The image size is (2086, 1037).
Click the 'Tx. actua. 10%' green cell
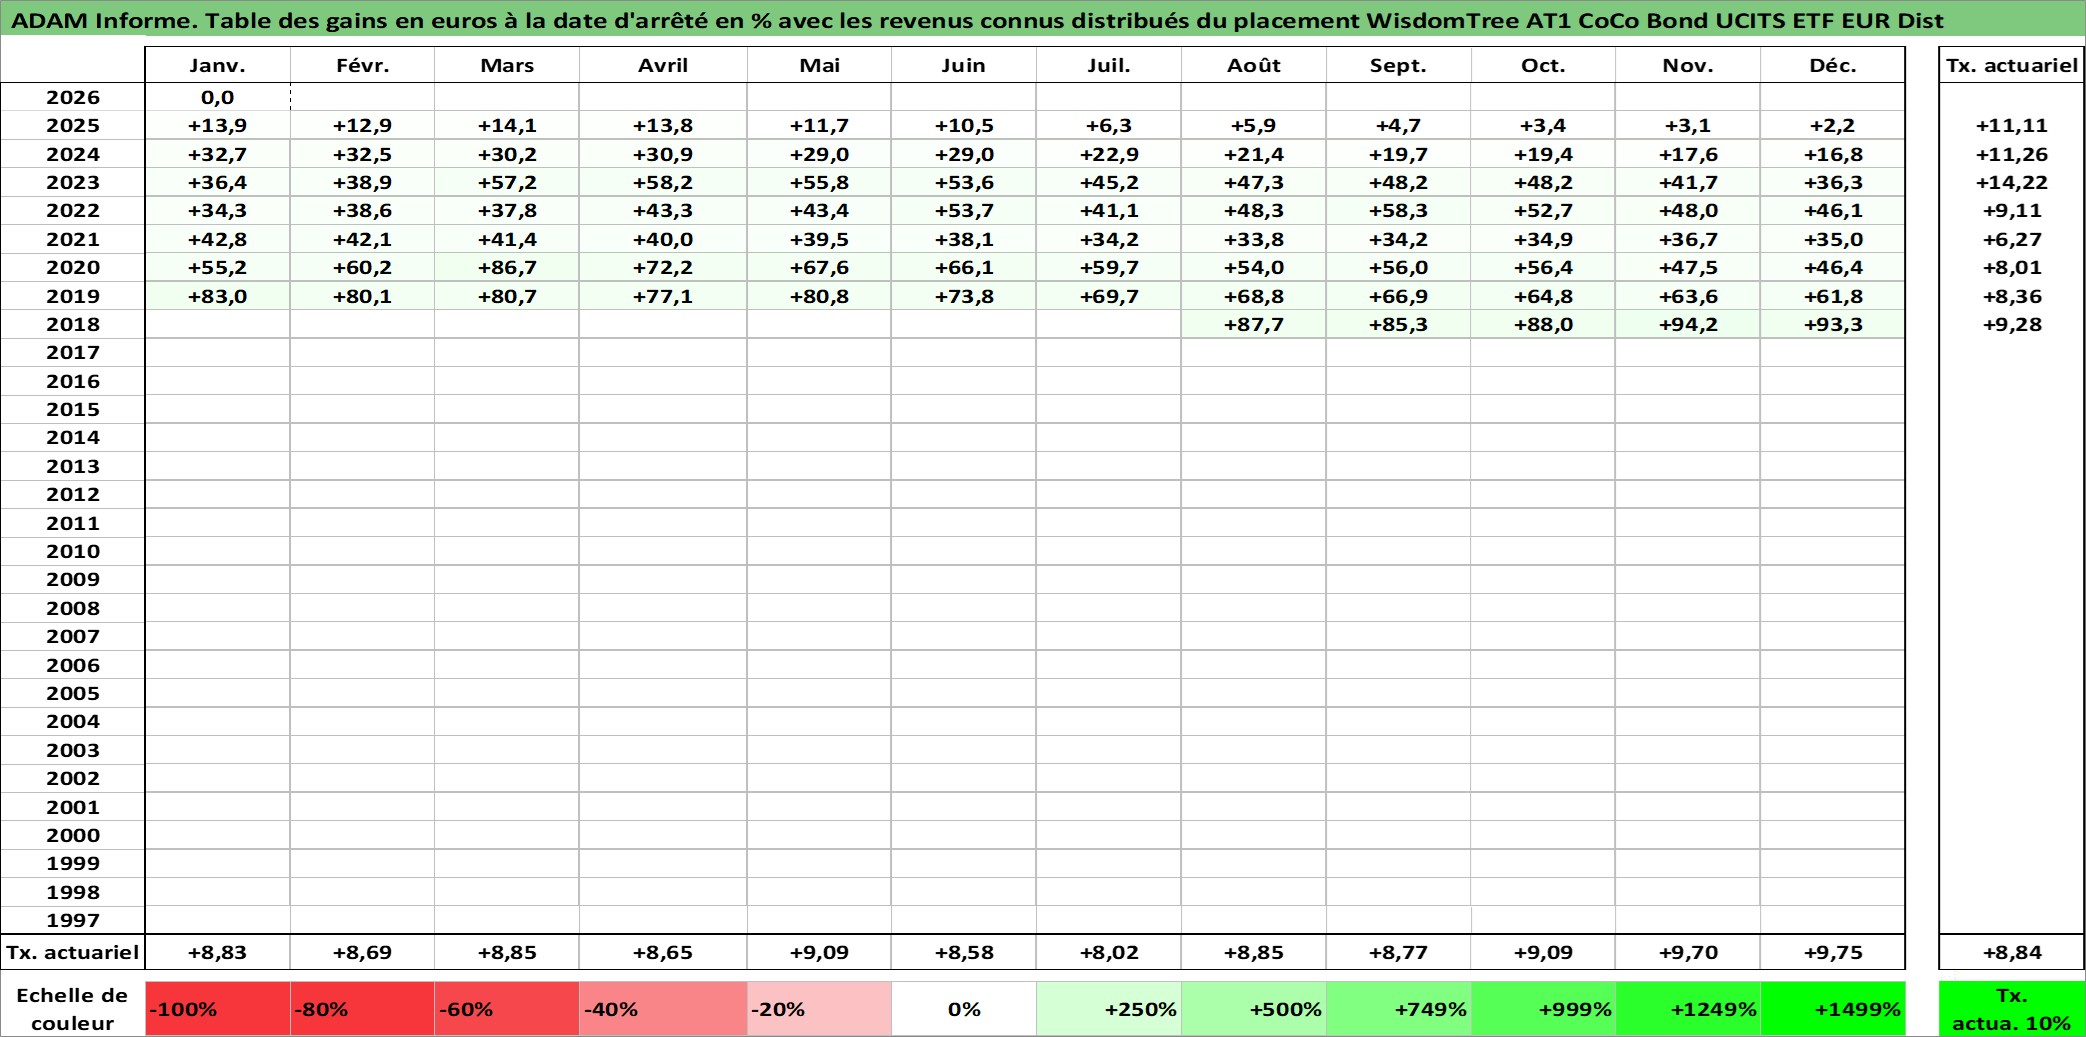coord(2011,1009)
